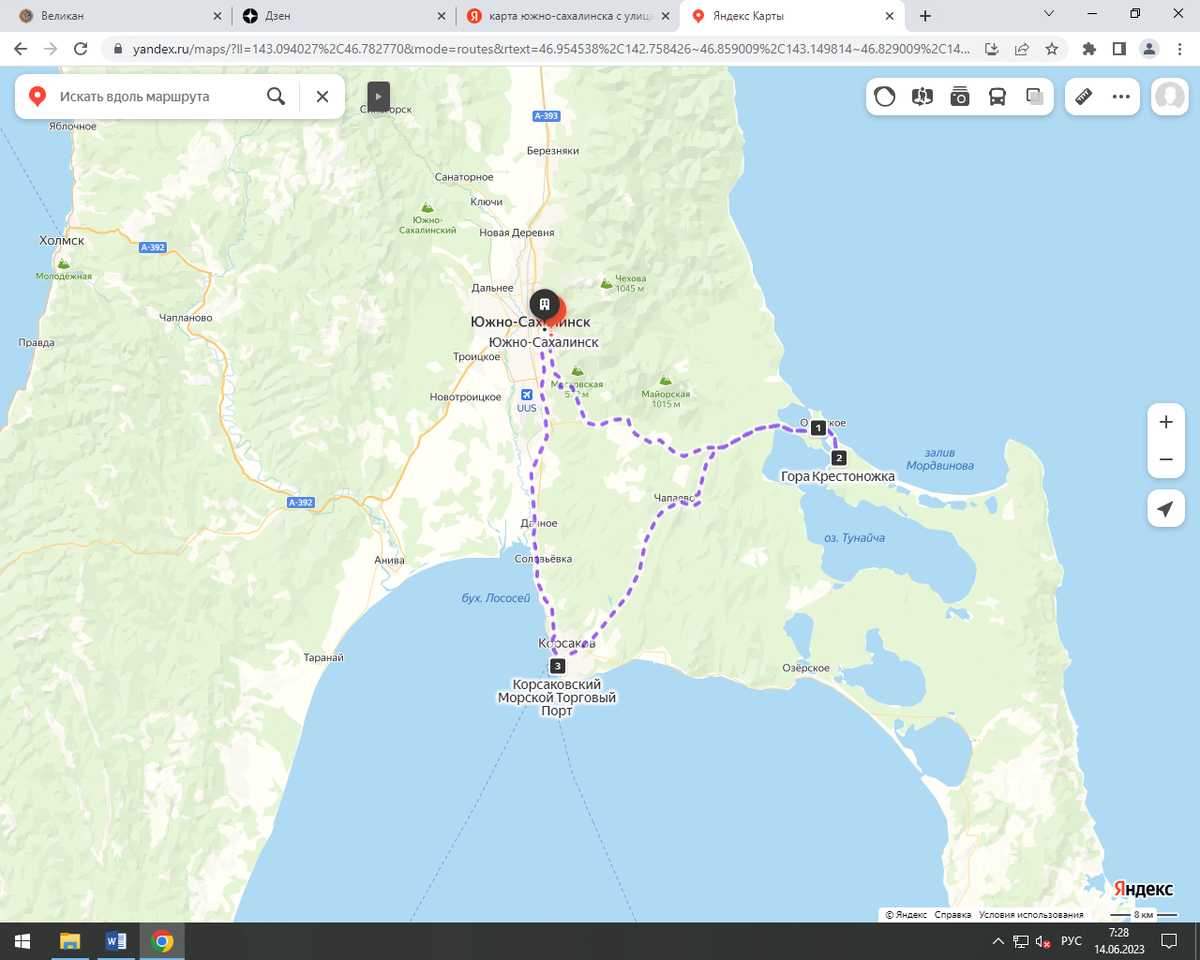The width and height of the screenshot is (1200, 960).
Task: Zoom out the map with minus button
Action: point(1165,459)
